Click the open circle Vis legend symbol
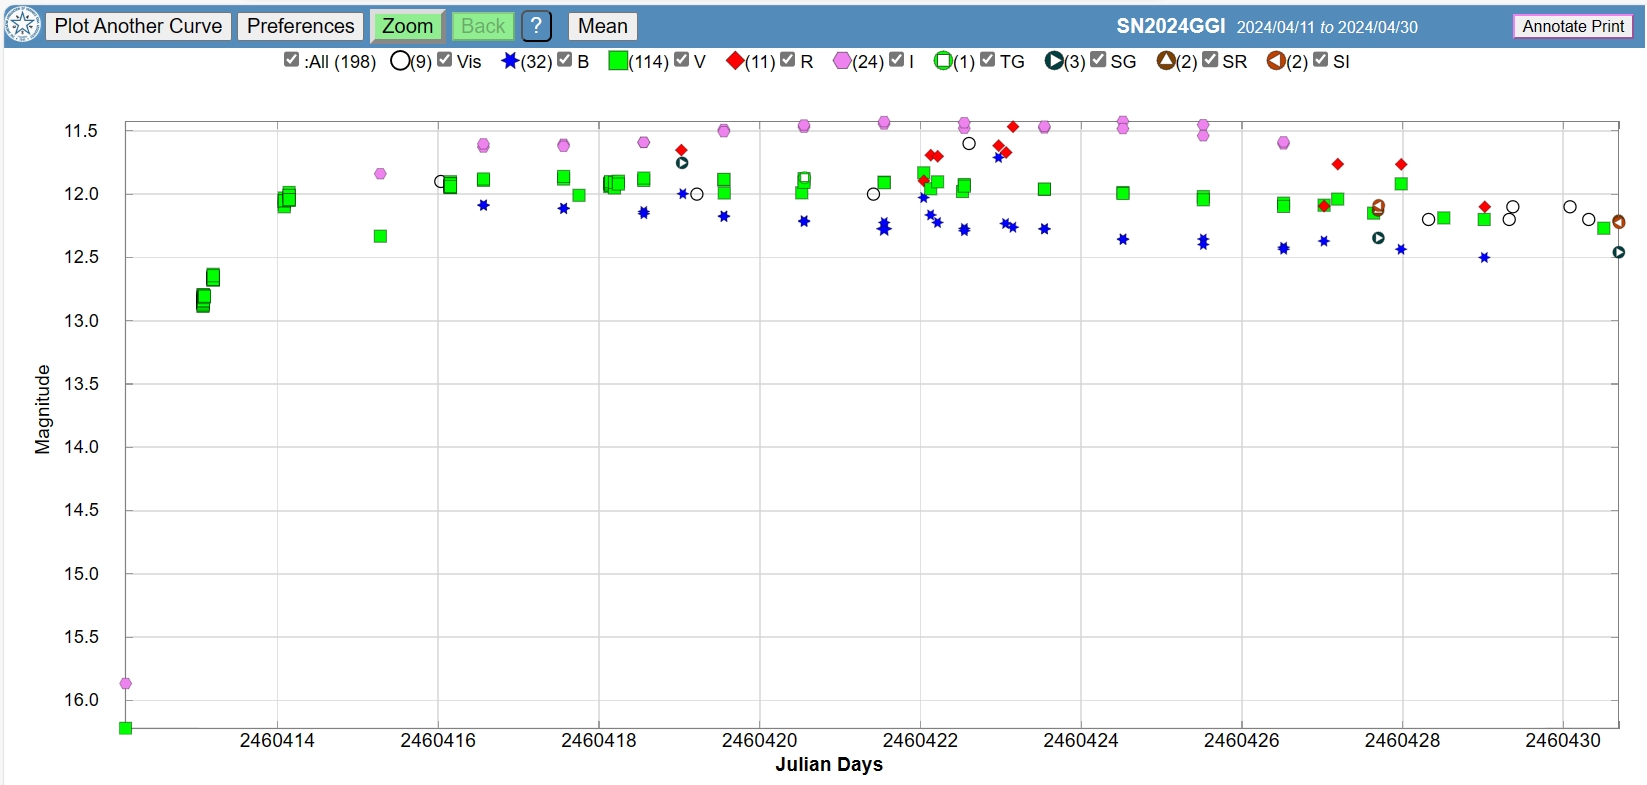Screen dimensions: 1647x785 (400, 61)
